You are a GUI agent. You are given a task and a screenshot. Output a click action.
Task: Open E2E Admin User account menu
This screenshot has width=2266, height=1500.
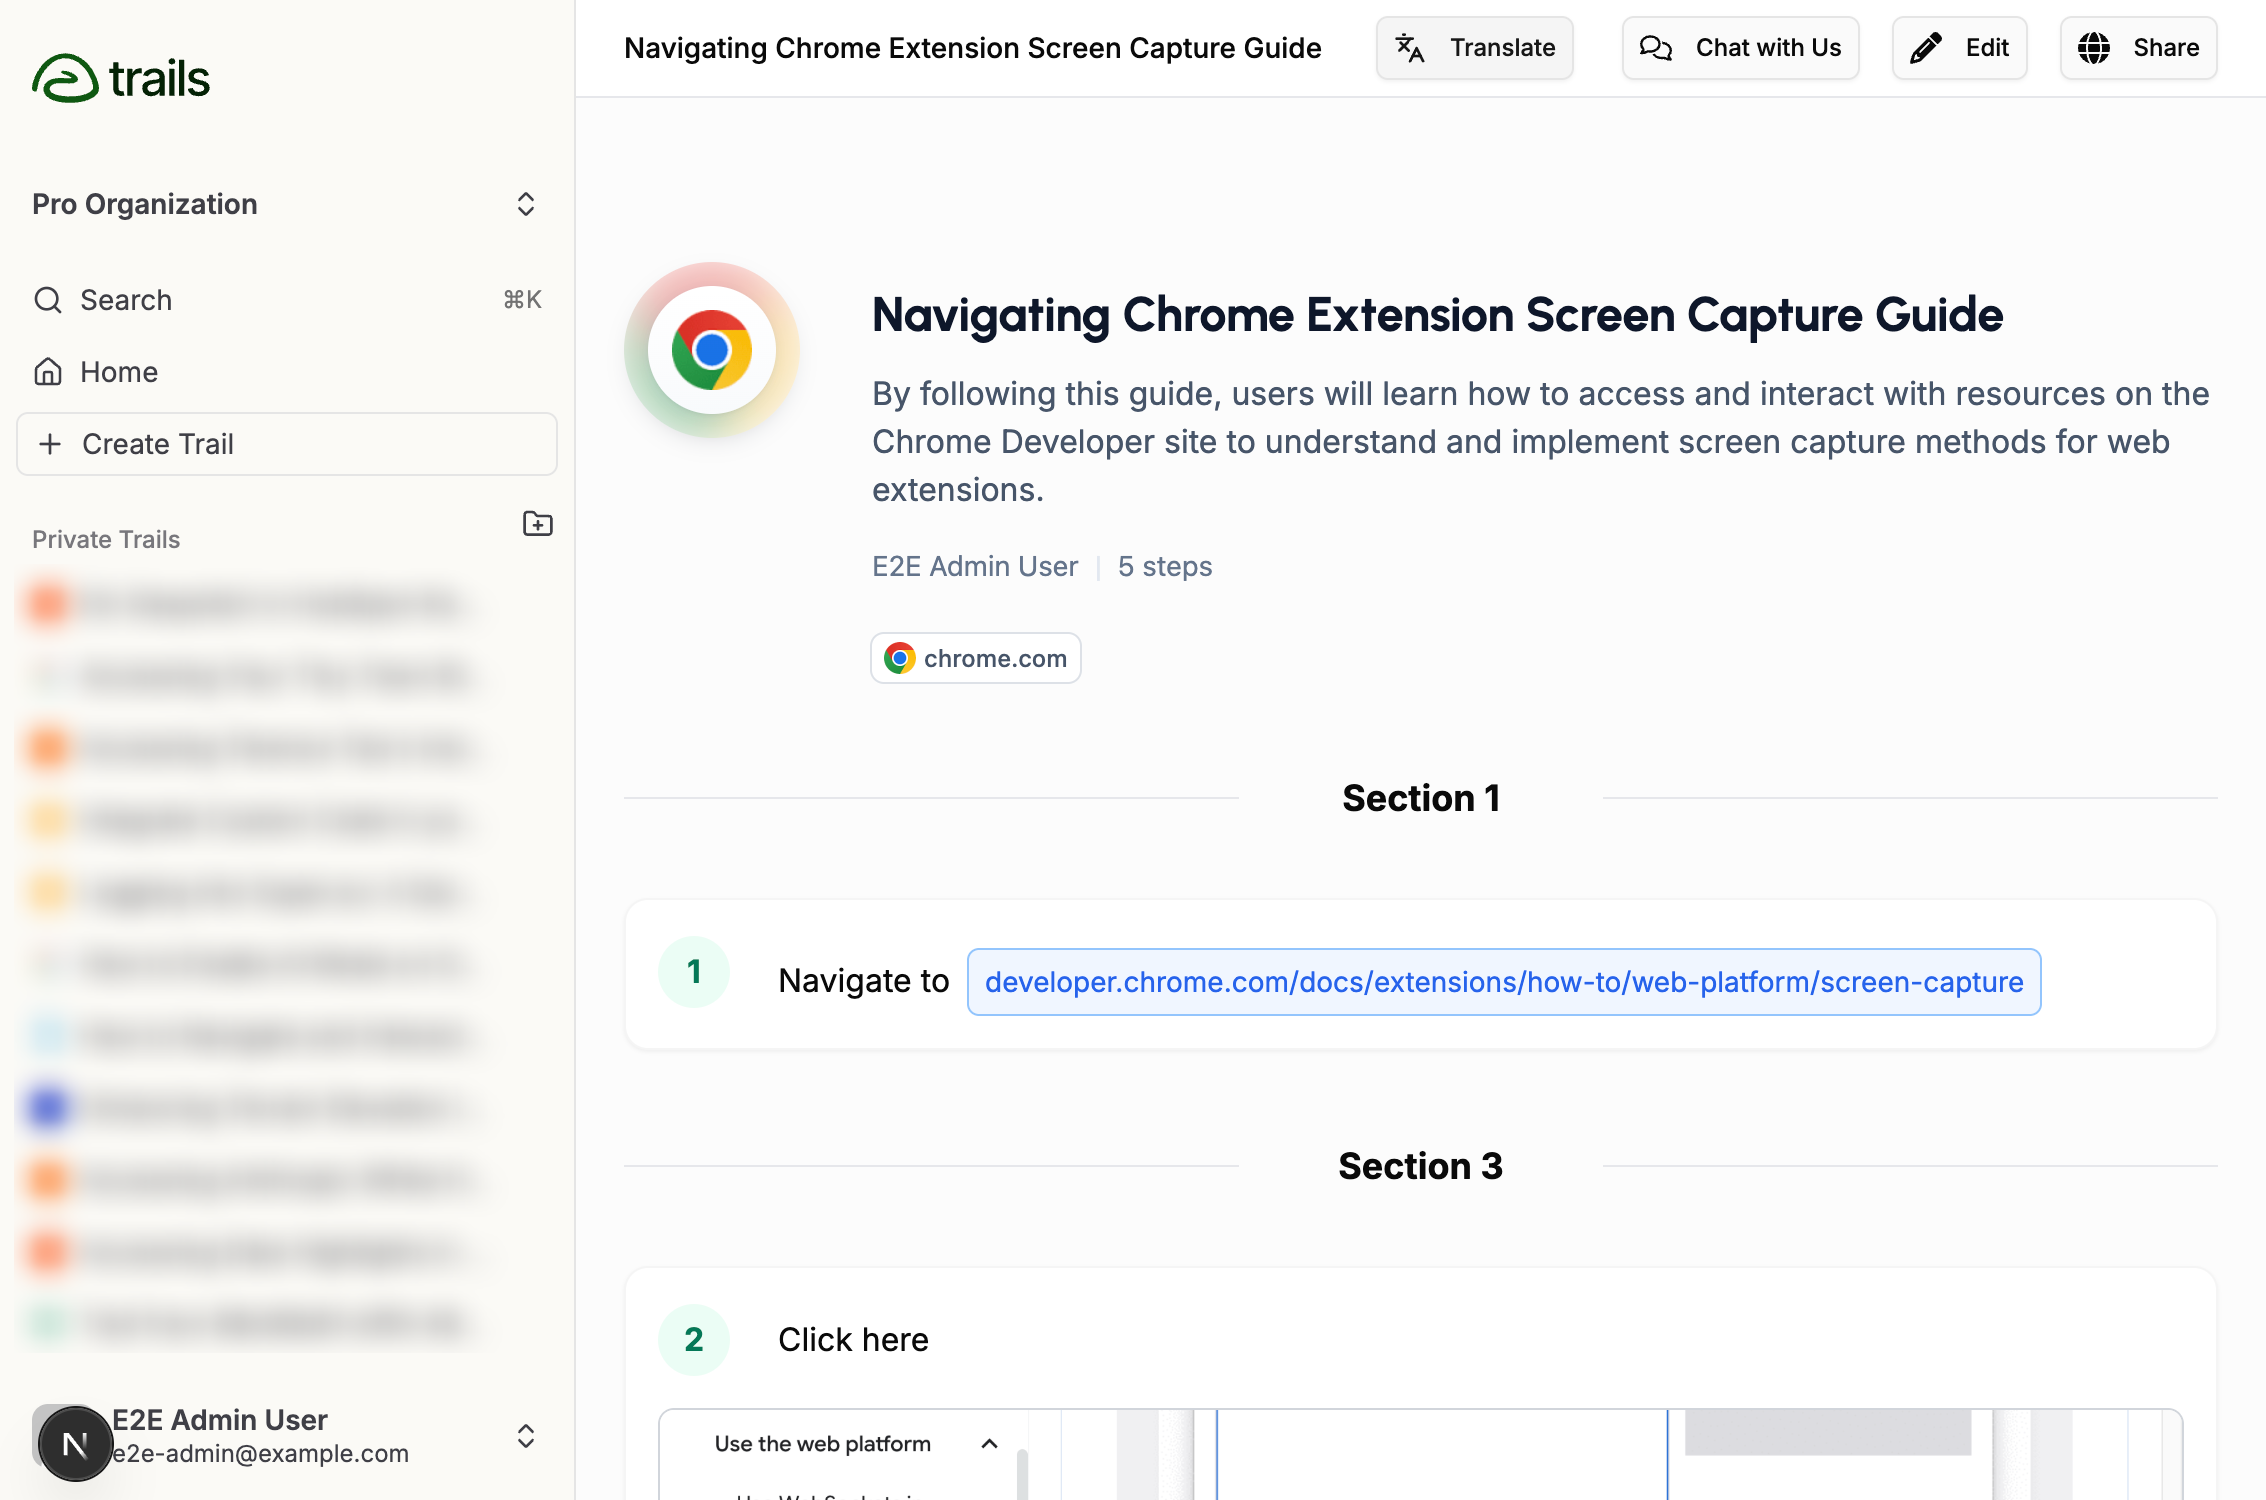pyautogui.click(x=286, y=1437)
